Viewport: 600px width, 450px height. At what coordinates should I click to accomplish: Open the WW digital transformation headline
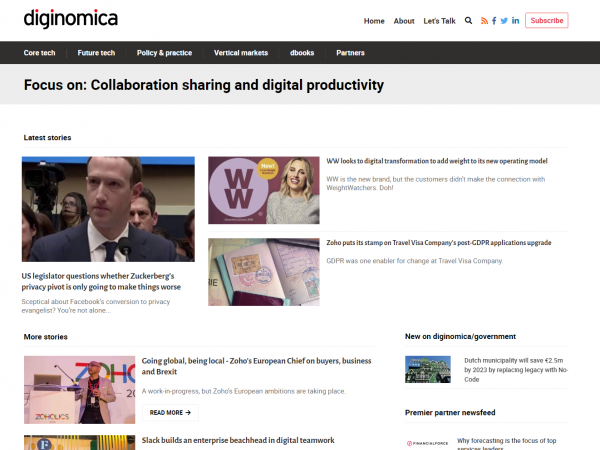point(437,161)
